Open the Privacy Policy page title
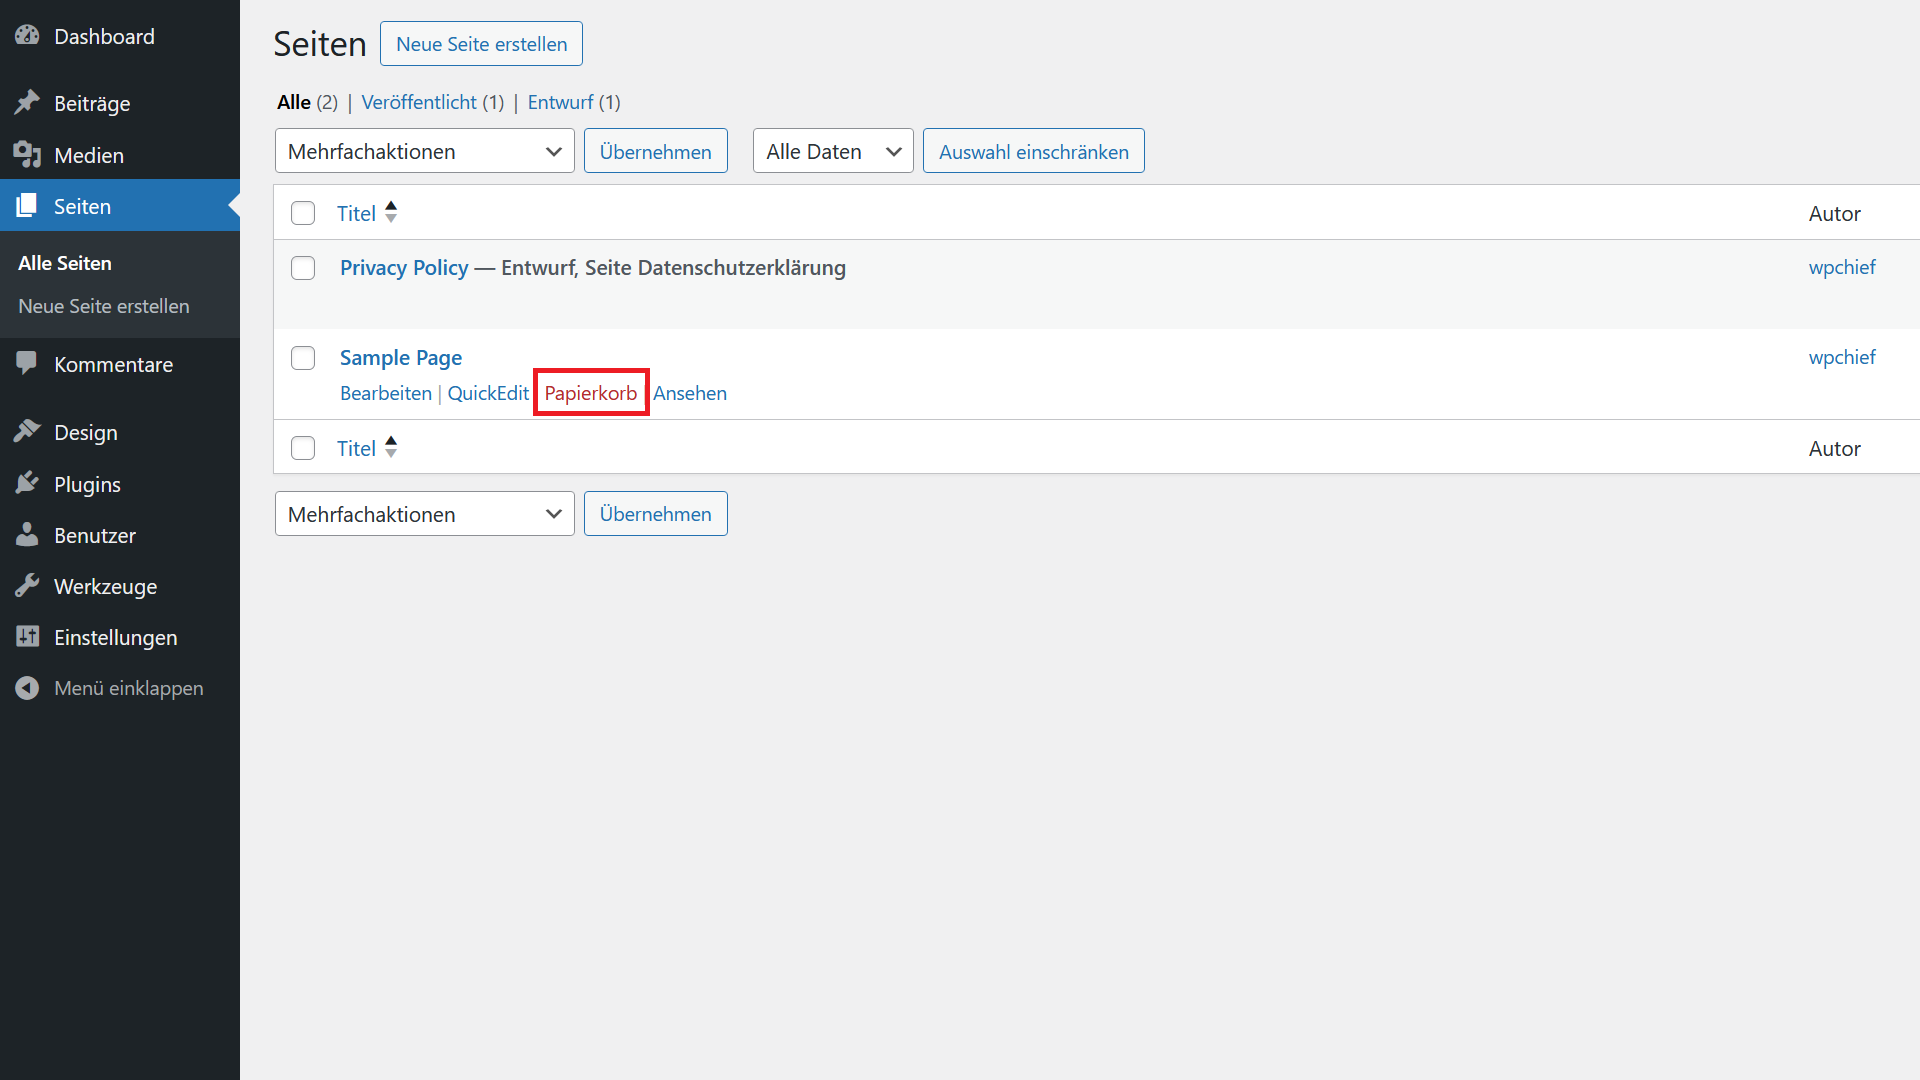The width and height of the screenshot is (1920, 1080). click(404, 267)
